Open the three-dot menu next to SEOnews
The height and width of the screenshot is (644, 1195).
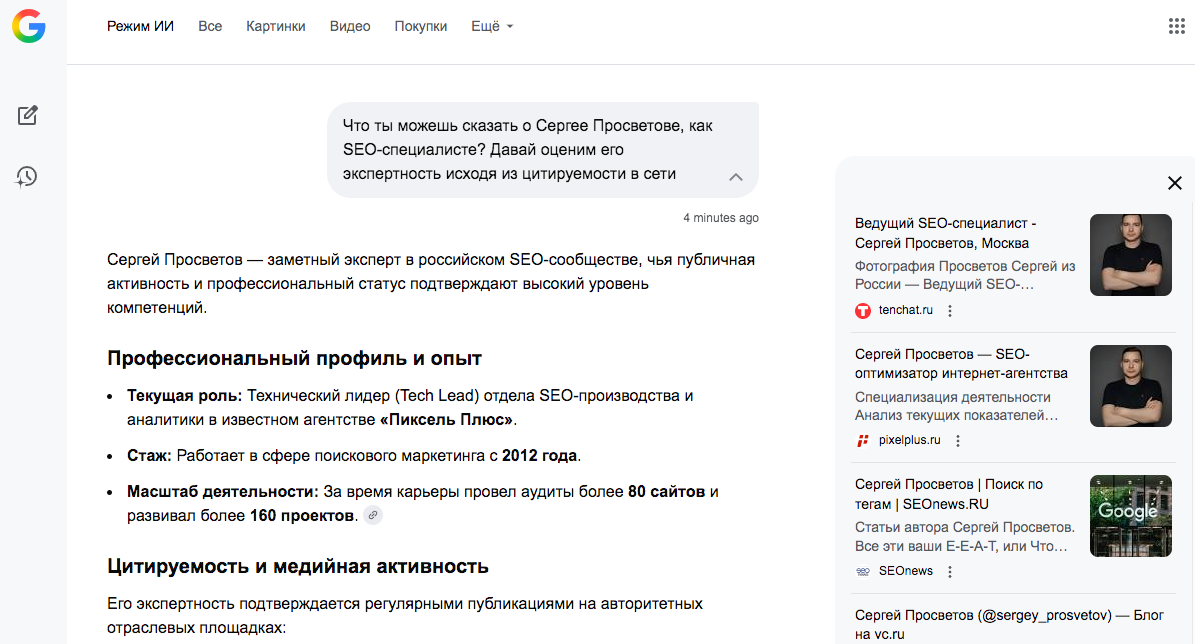pos(948,571)
